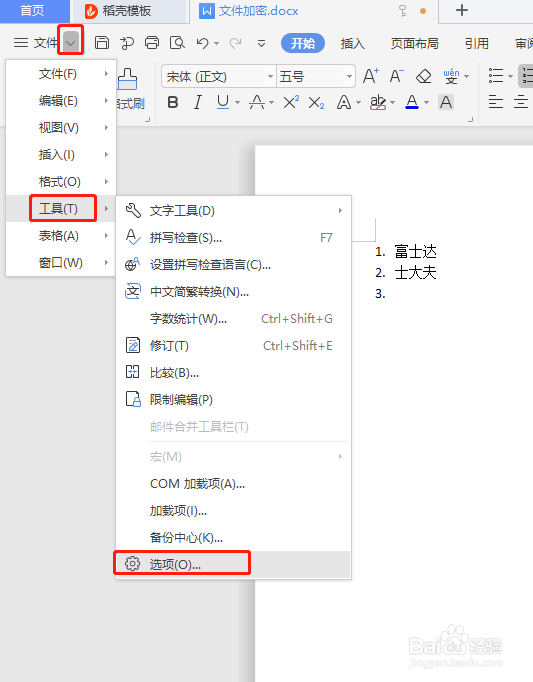Image resolution: width=533 pixels, height=682 pixels.
Task: Click the Save icon in quick toolbar
Action: click(x=102, y=43)
